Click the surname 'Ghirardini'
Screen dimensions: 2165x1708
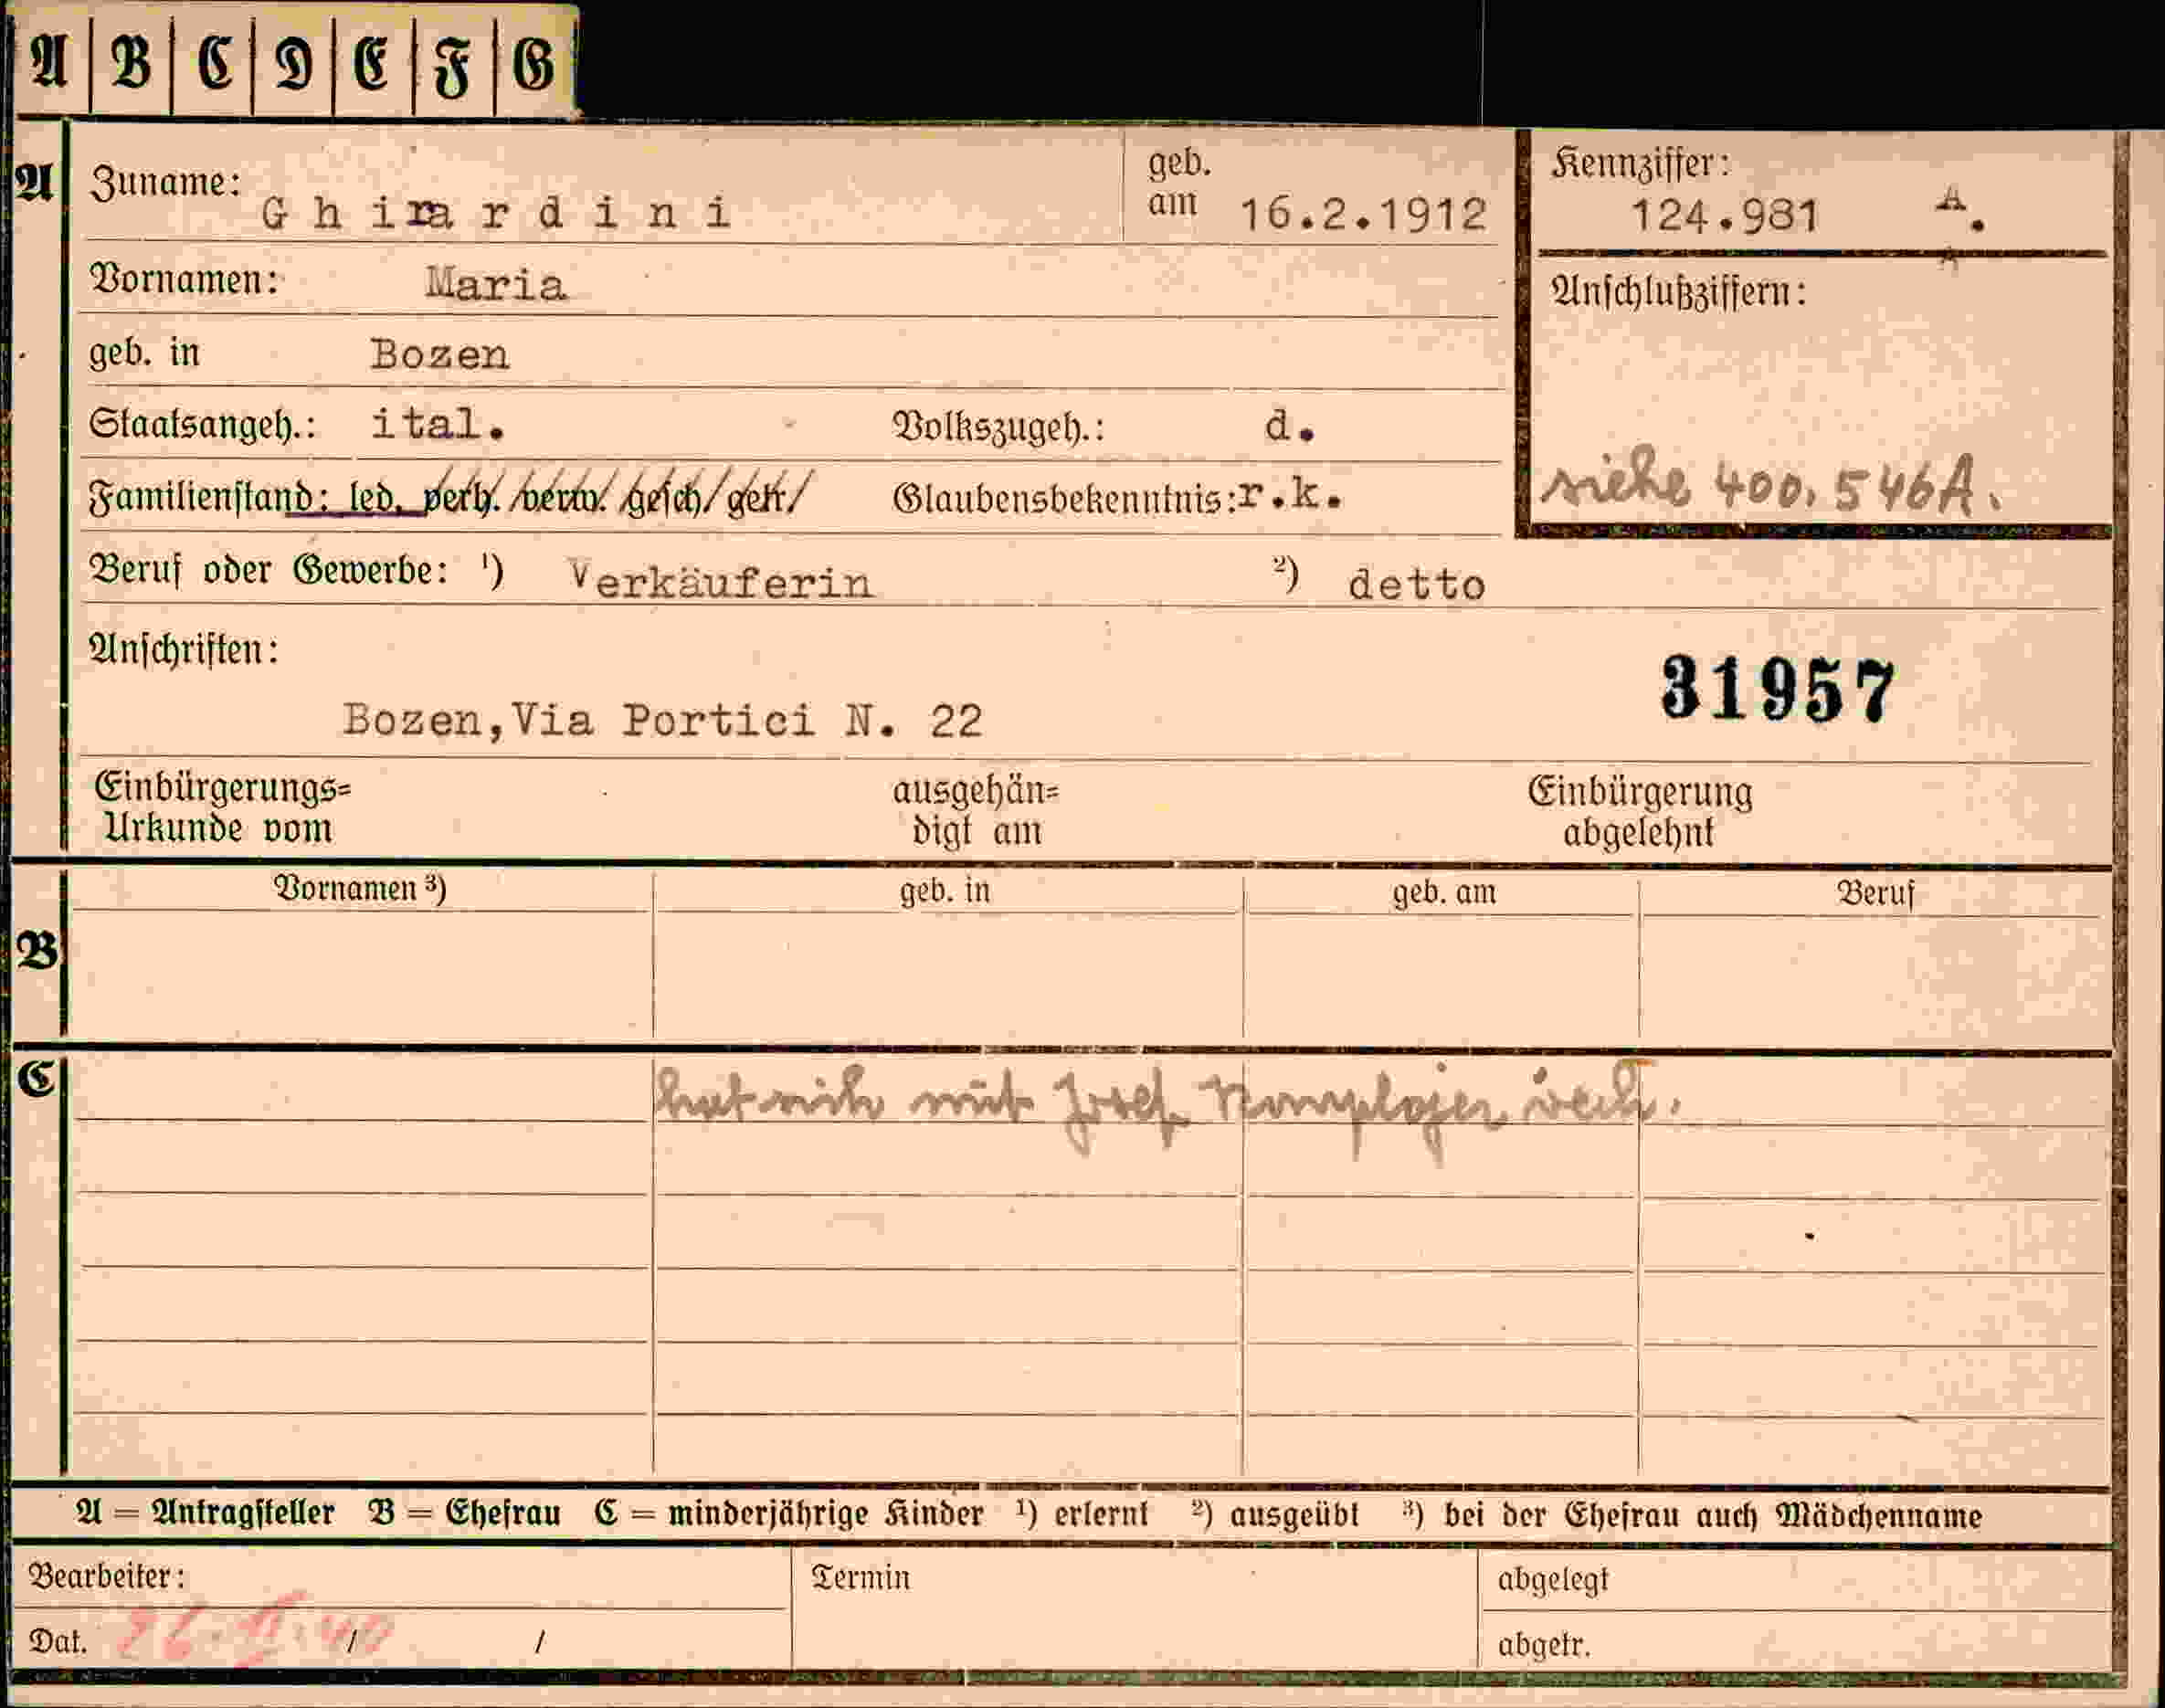click(496, 213)
